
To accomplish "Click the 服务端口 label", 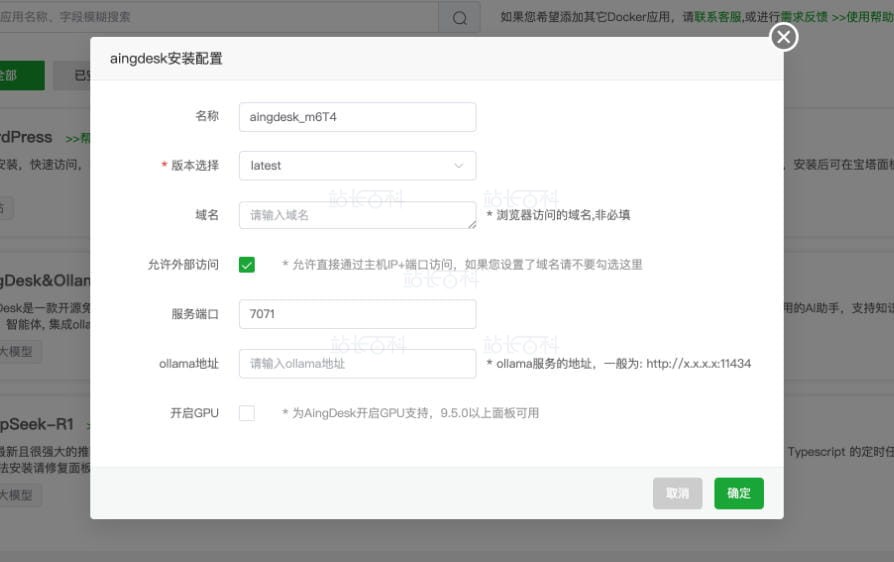I will tap(195, 314).
